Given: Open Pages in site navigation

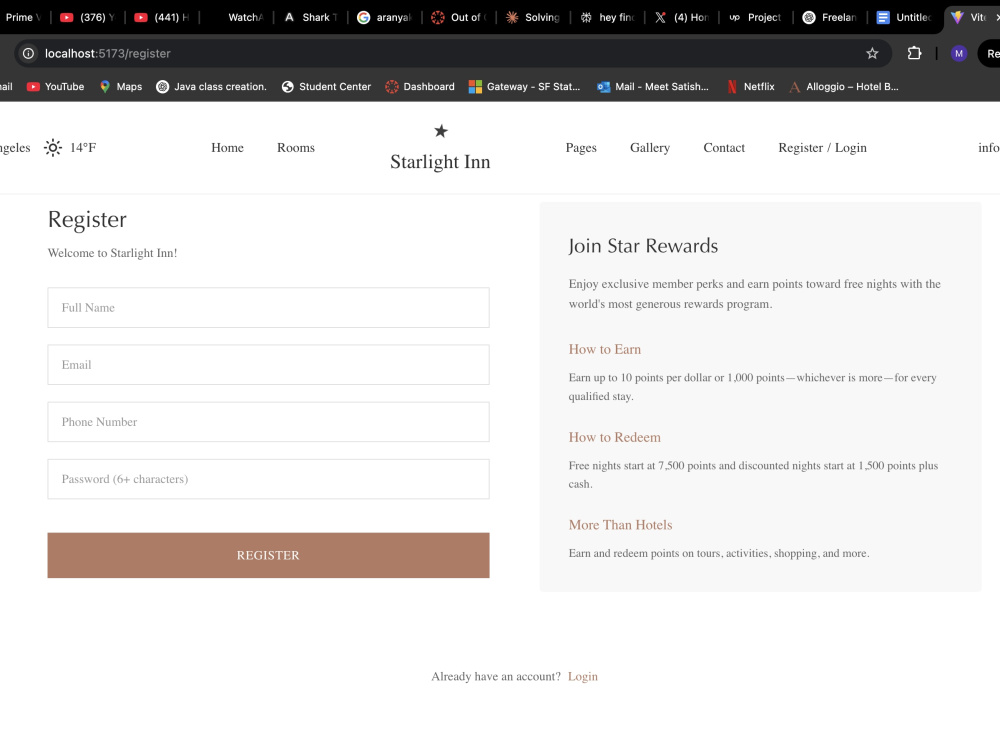Looking at the screenshot, I should coord(581,148).
